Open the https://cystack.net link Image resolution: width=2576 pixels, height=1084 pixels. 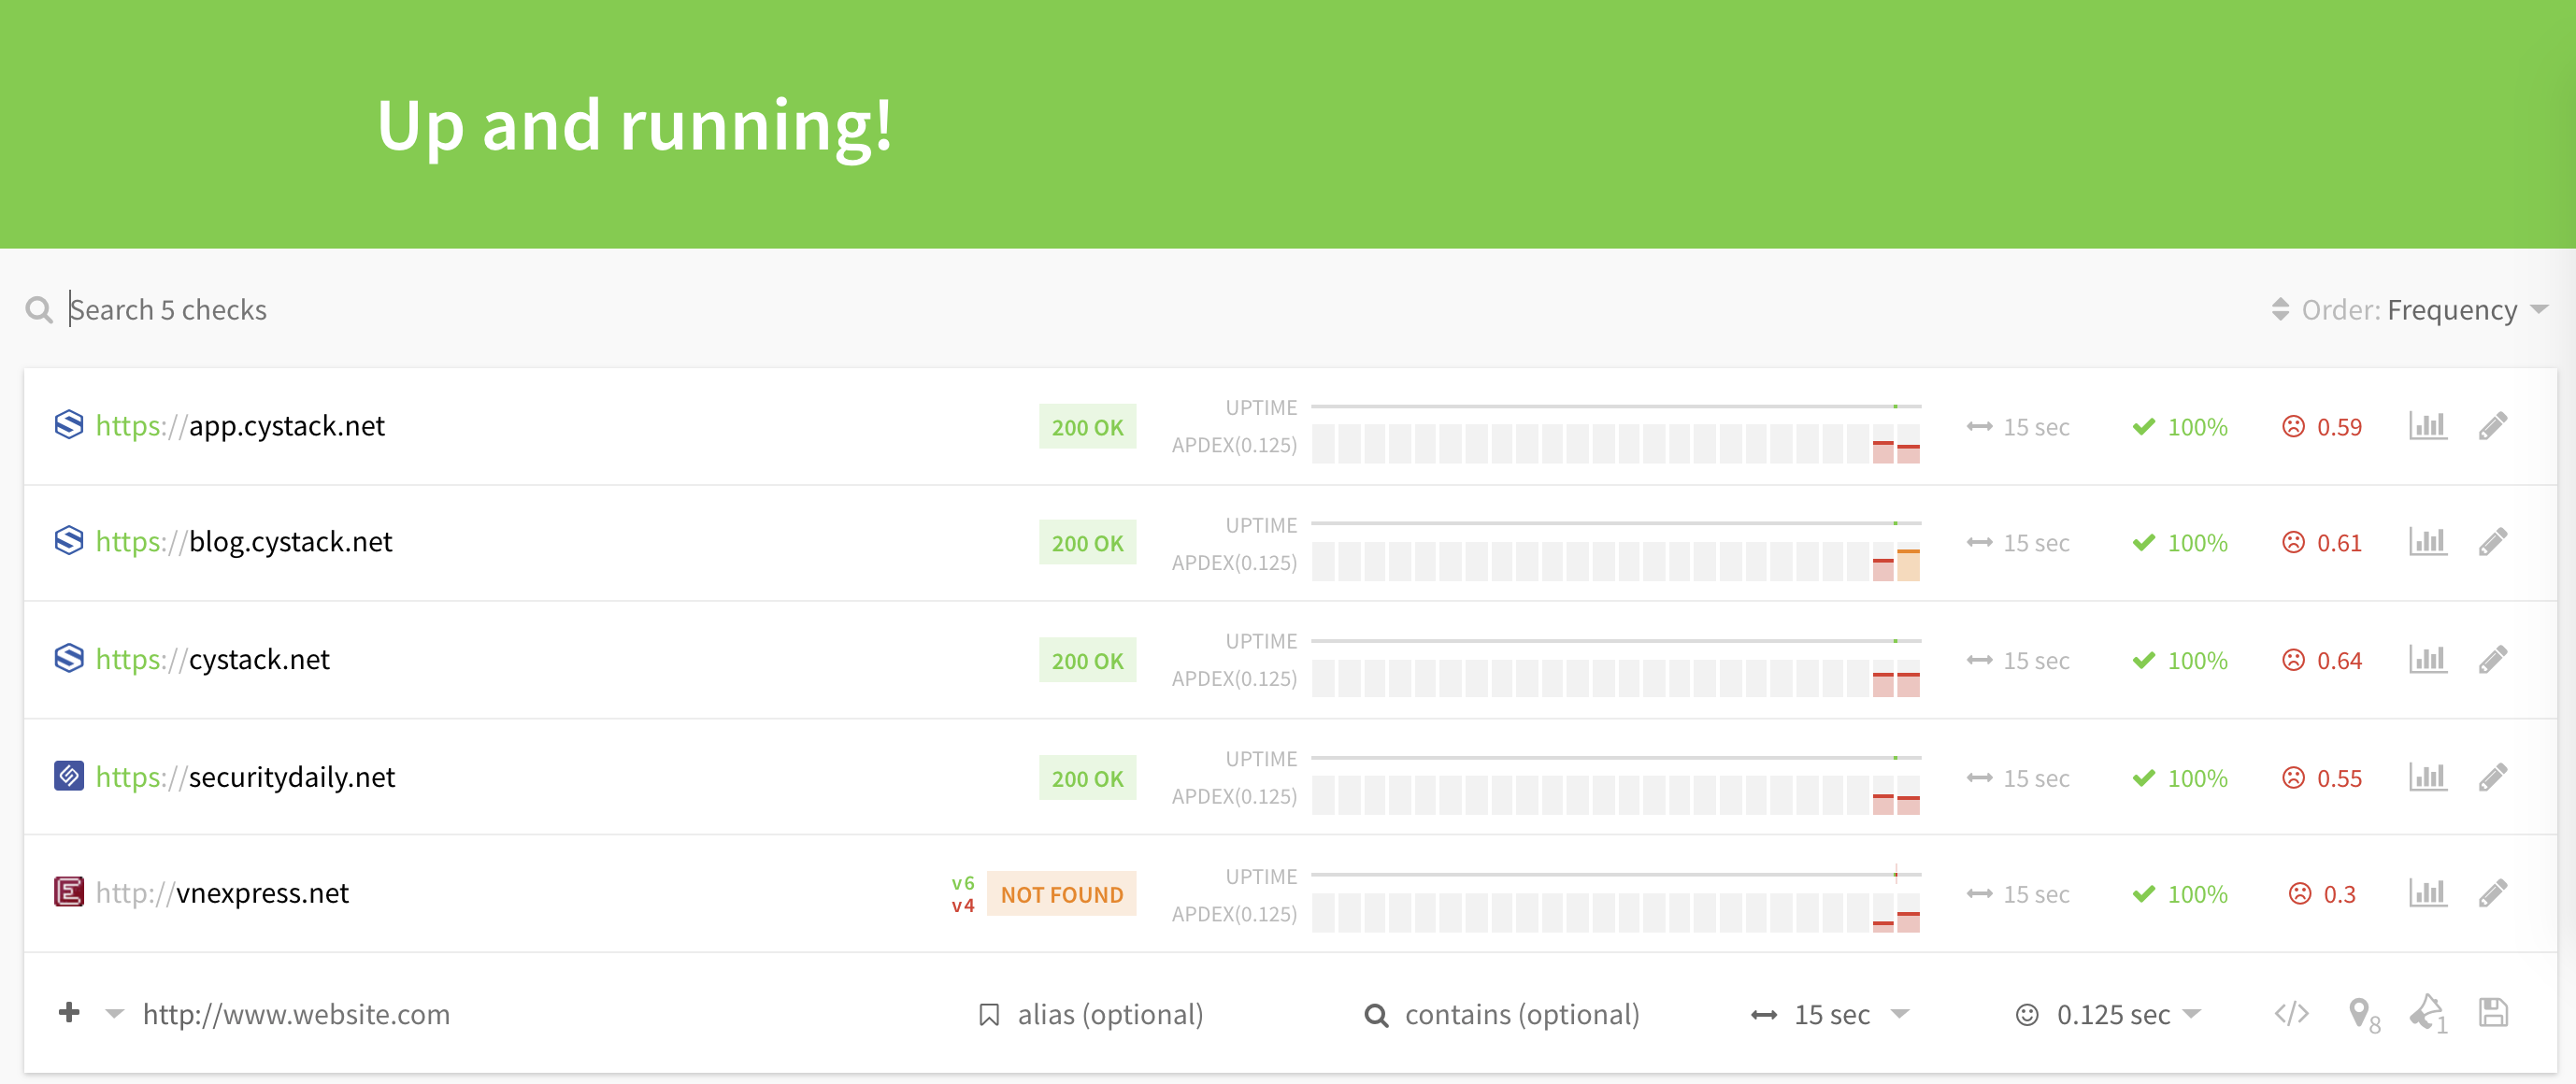pyautogui.click(x=212, y=660)
